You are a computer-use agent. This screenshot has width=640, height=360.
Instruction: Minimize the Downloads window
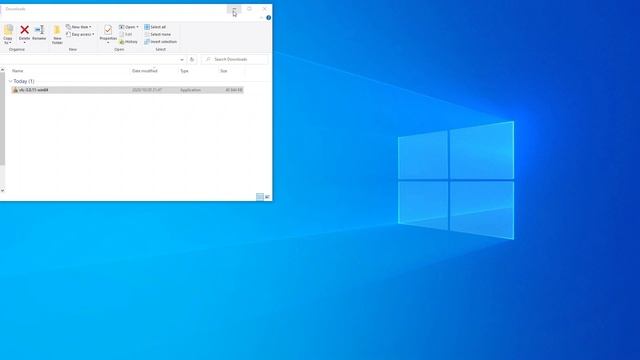coord(234,9)
